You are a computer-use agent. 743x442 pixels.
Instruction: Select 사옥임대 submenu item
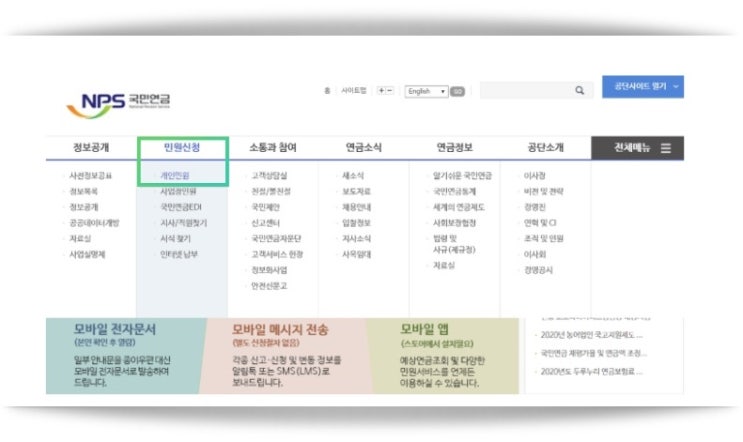(x=356, y=254)
